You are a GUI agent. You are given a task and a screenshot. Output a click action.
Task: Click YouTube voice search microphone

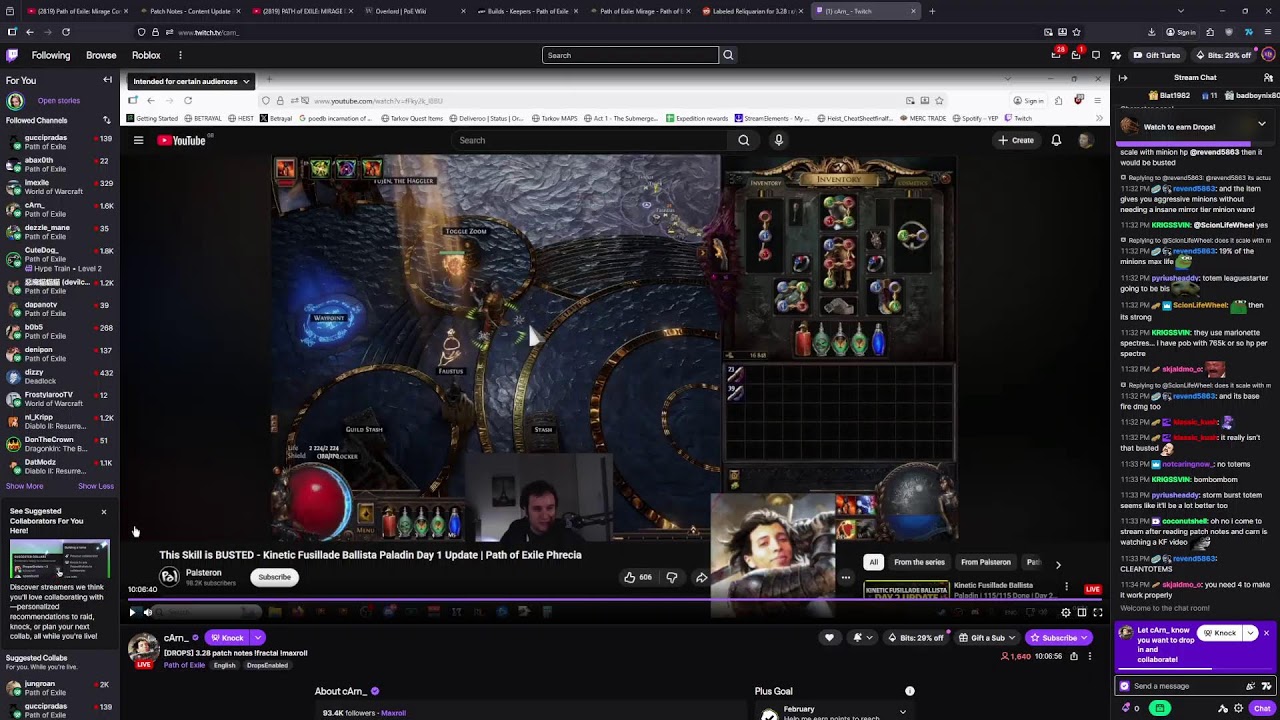click(778, 140)
